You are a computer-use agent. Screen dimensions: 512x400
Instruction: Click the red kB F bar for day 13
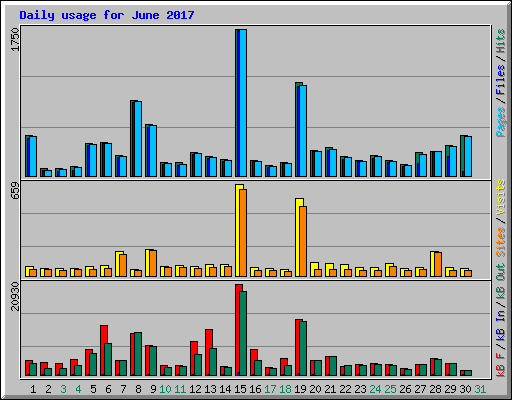point(208,353)
